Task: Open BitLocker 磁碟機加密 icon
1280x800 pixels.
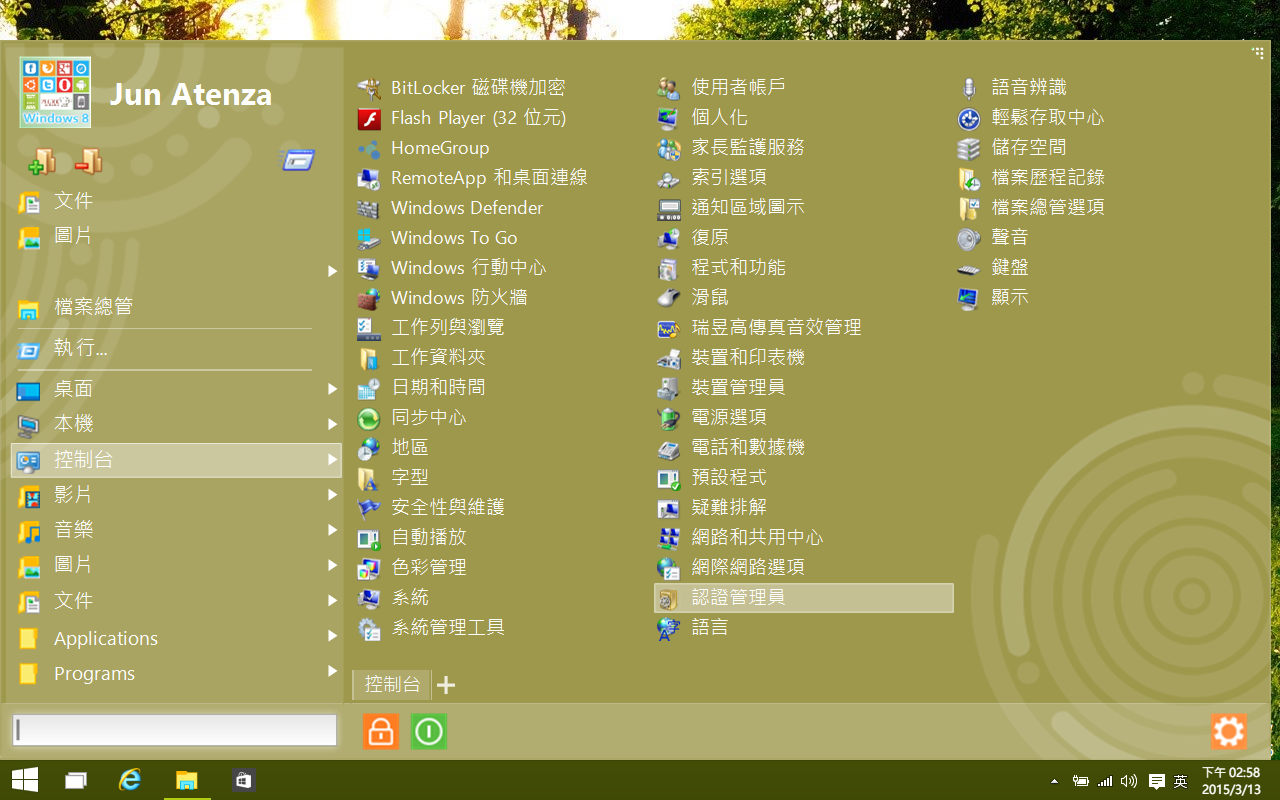Action: (x=369, y=88)
